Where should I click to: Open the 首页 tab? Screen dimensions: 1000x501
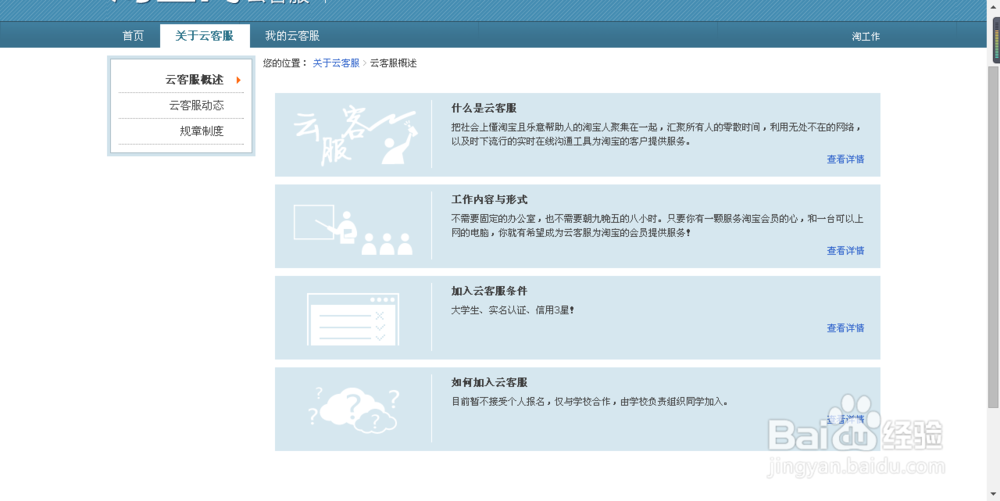[133, 36]
